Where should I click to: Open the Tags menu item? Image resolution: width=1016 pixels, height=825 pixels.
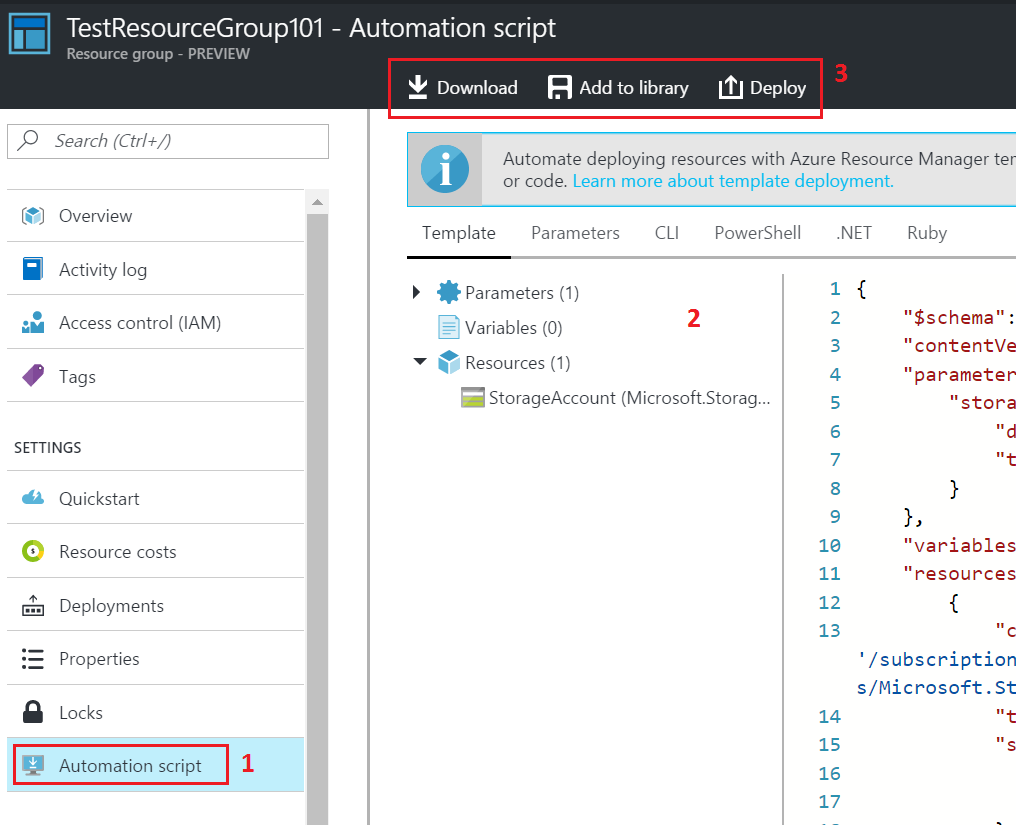[156, 376]
